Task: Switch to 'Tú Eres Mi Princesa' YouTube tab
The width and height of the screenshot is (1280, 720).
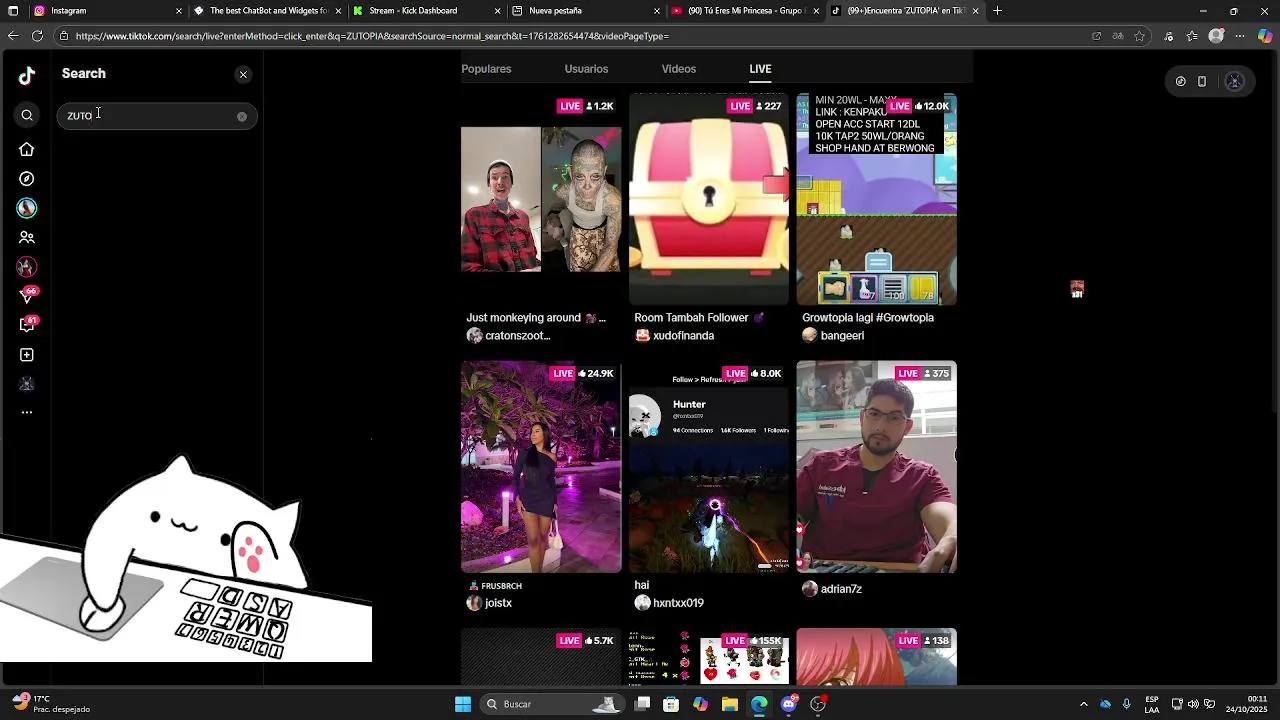Action: tap(746, 11)
